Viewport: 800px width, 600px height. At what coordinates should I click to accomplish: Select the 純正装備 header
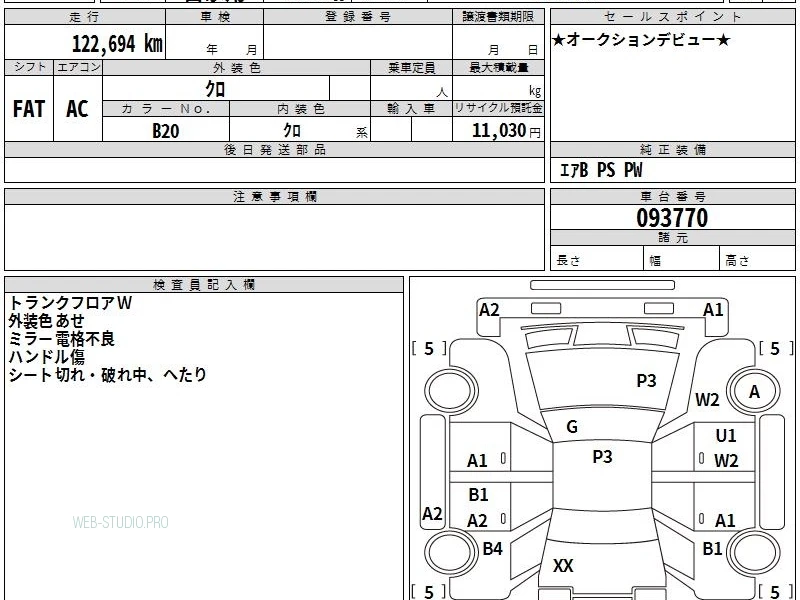tap(672, 150)
